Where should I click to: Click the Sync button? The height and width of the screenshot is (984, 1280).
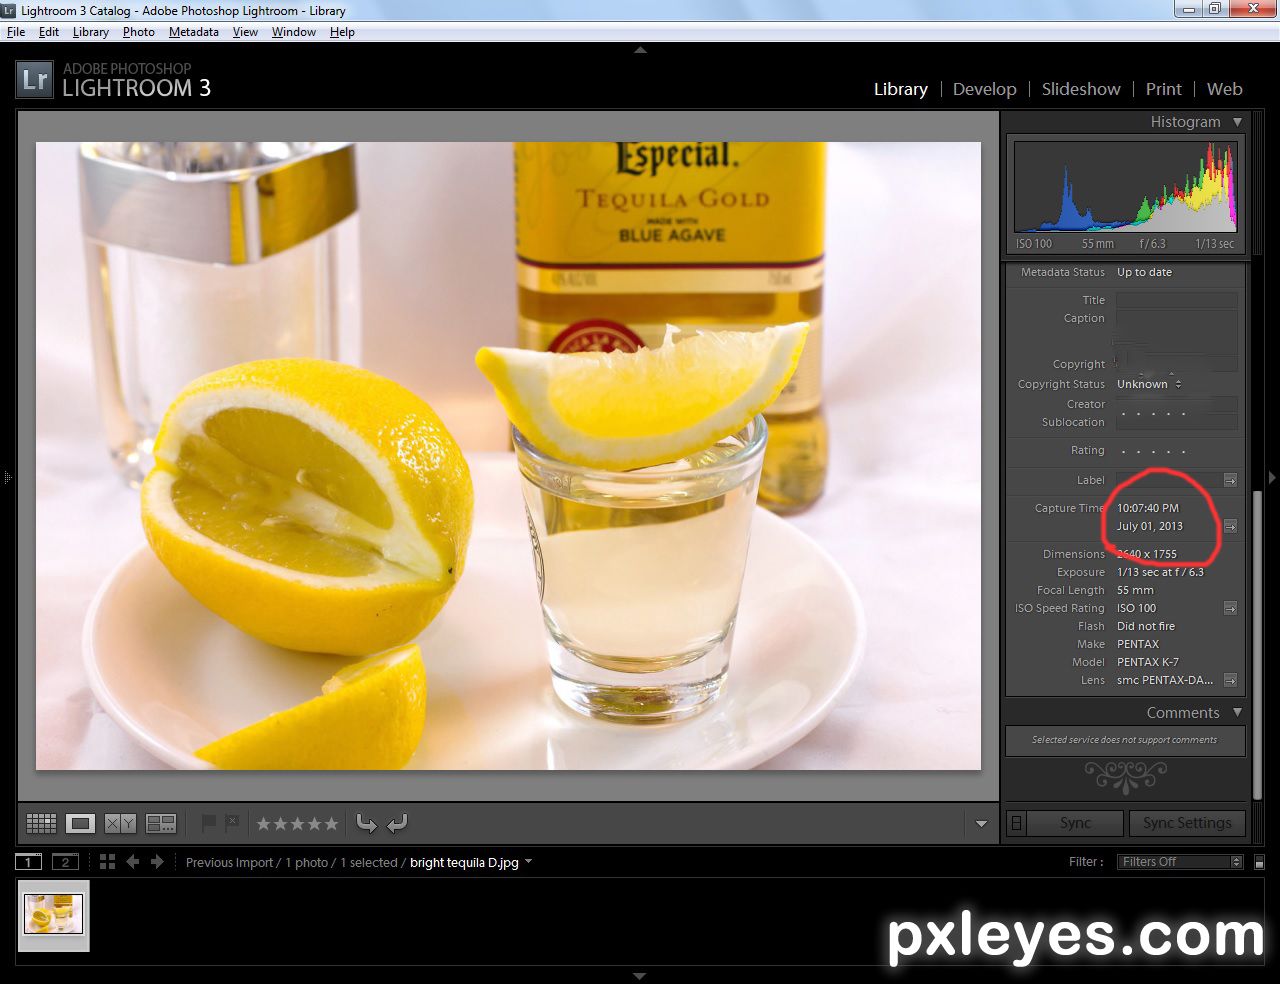pyautogui.click(x=1075, y=823)
